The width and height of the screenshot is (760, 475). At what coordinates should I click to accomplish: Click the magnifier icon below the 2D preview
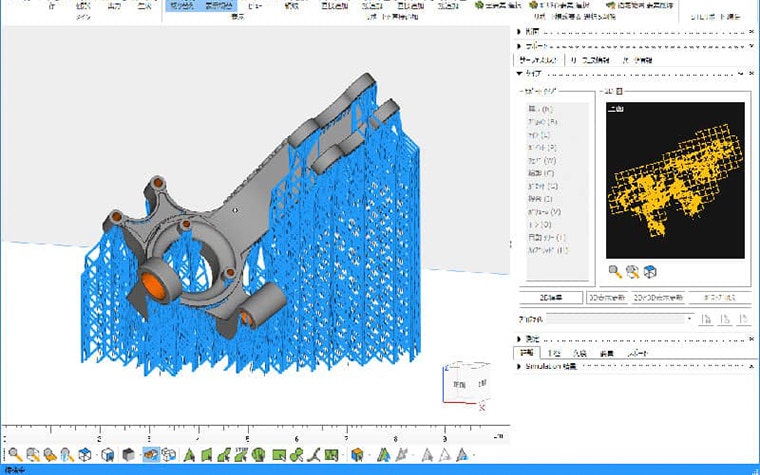point(614,271)
